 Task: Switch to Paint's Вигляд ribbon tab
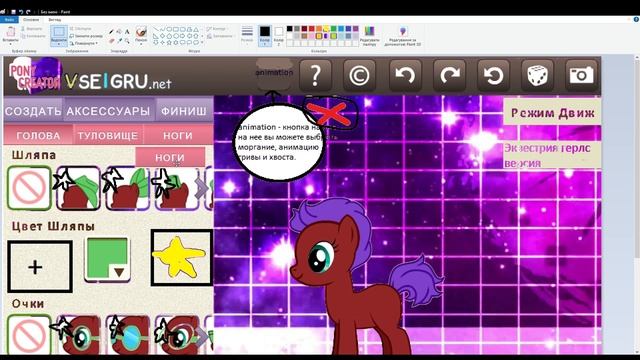click(55, 19)
